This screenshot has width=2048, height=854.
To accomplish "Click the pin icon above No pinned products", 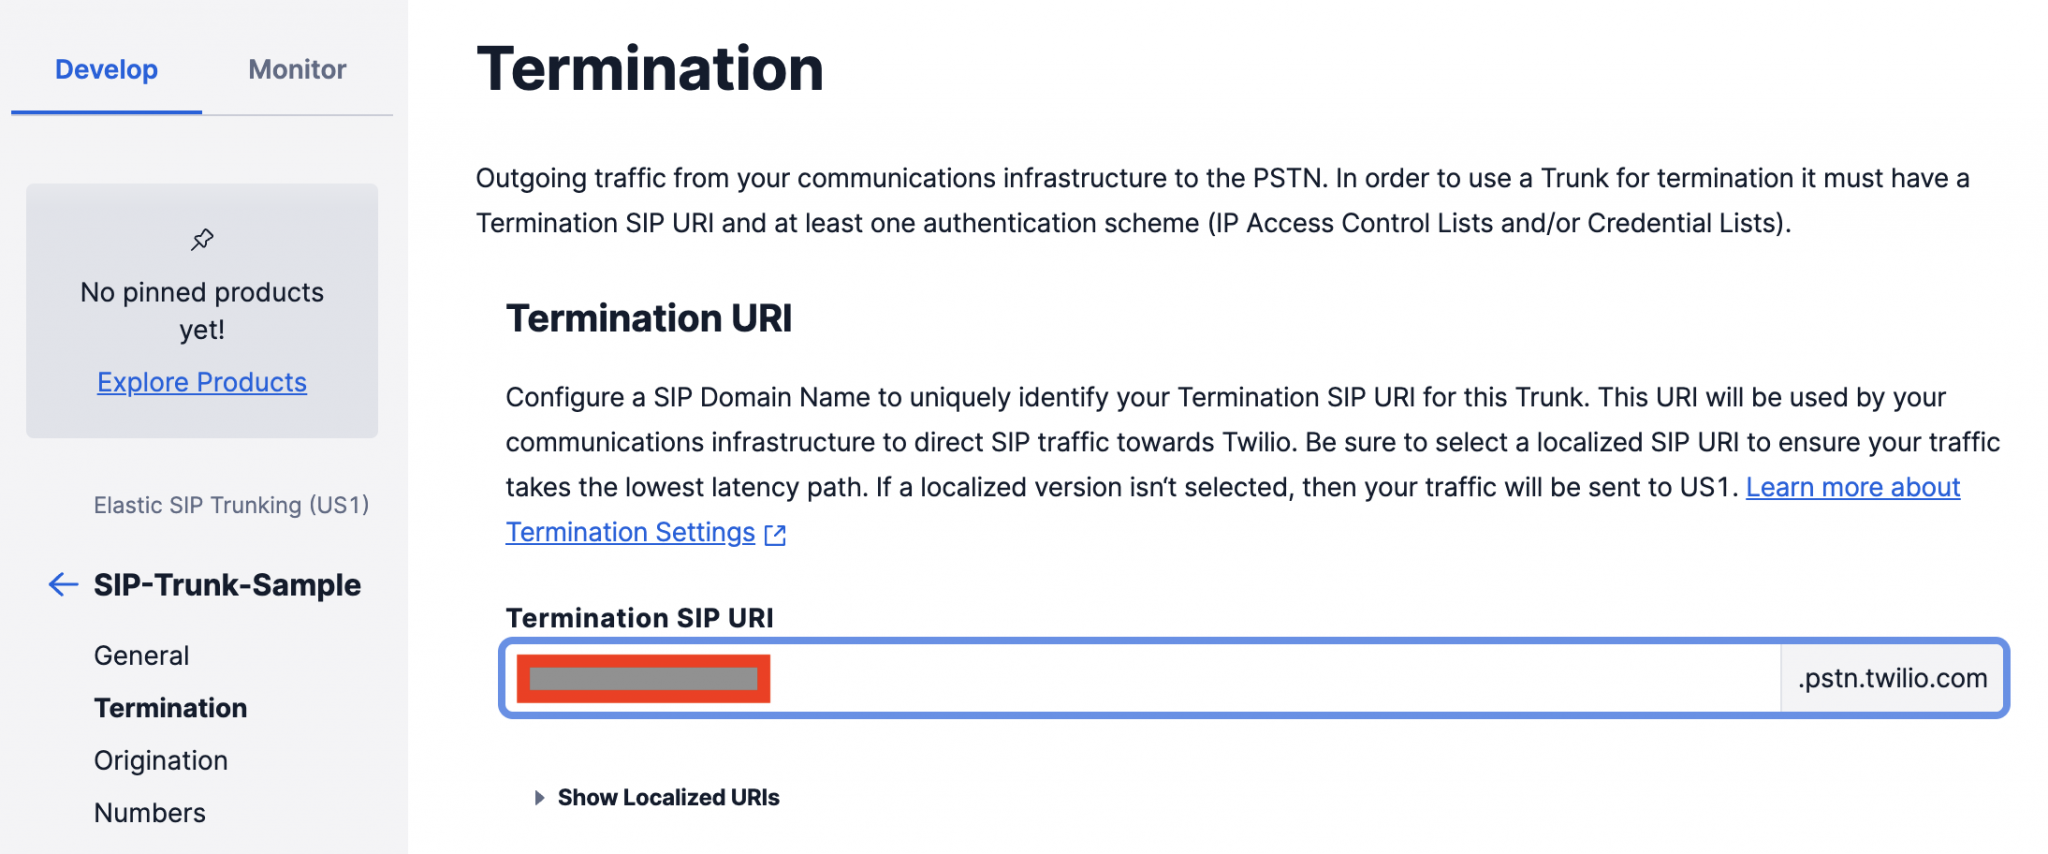I will [x=201, y=239].
